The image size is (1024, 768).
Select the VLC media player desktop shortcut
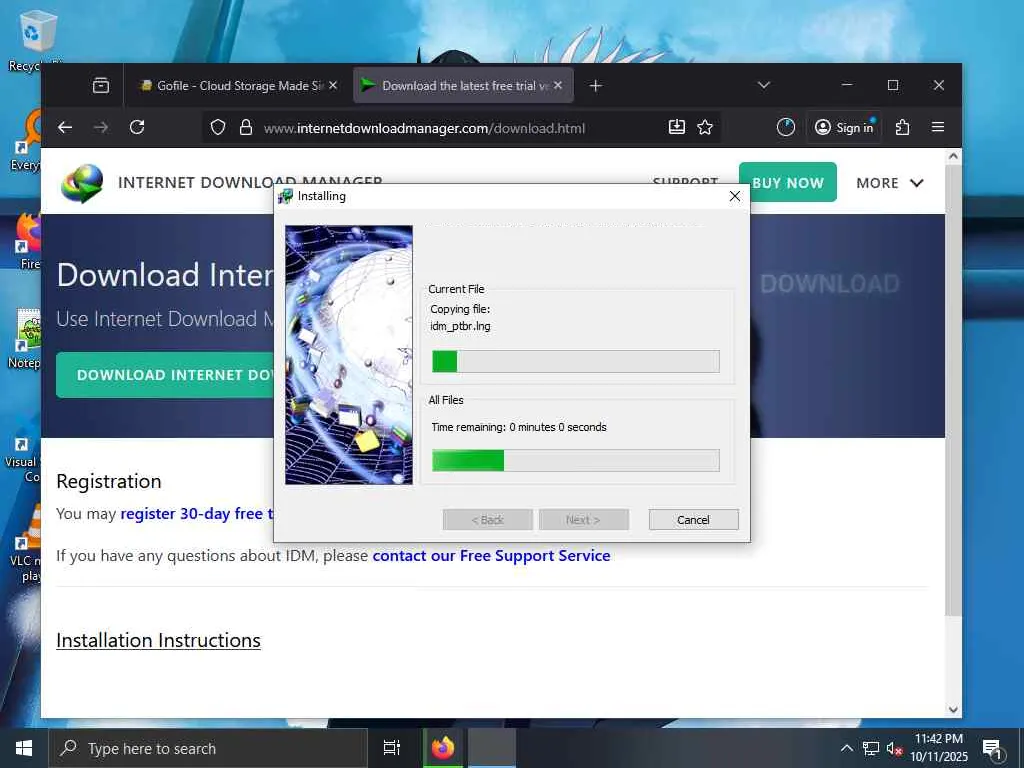coord(26,542)
